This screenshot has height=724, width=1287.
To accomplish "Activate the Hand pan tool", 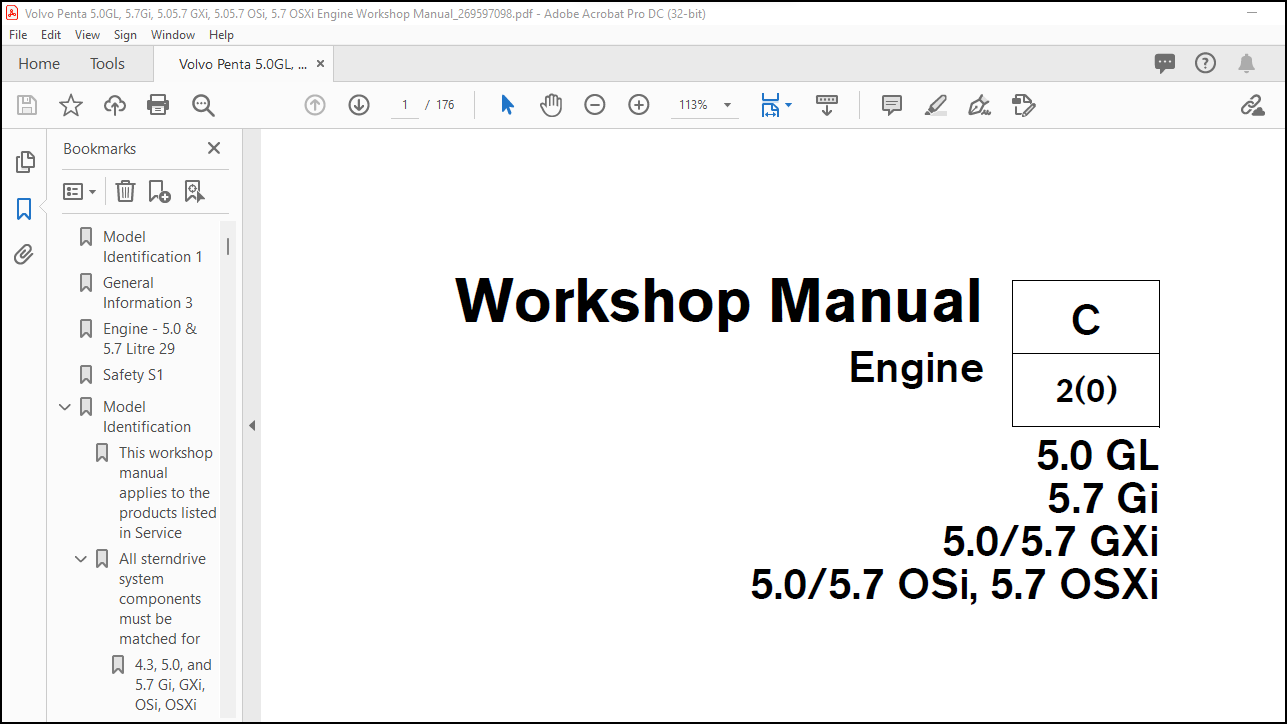I will 551,105.
